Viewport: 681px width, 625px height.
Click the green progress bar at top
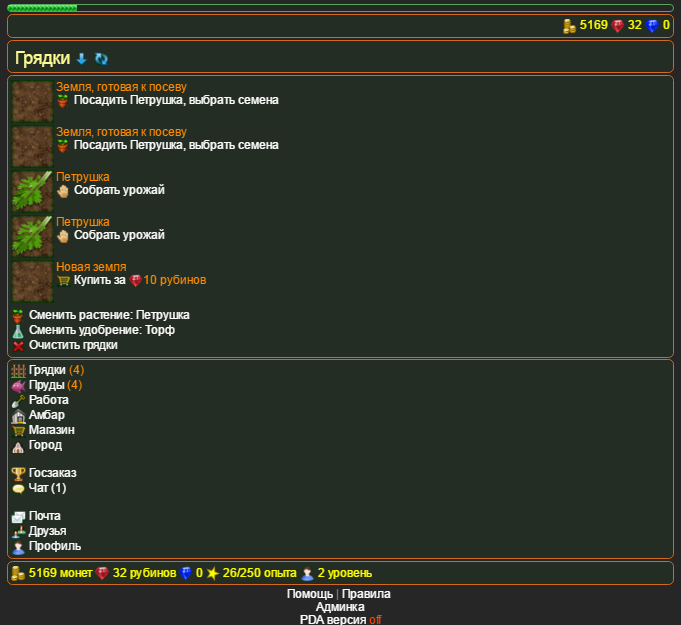click(x=340, y=8)
